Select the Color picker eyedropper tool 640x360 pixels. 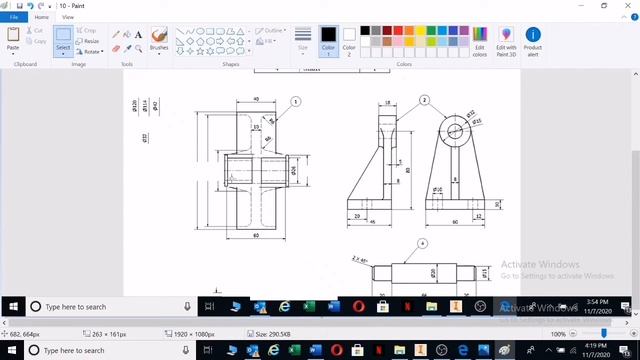(x=127, y=49)
